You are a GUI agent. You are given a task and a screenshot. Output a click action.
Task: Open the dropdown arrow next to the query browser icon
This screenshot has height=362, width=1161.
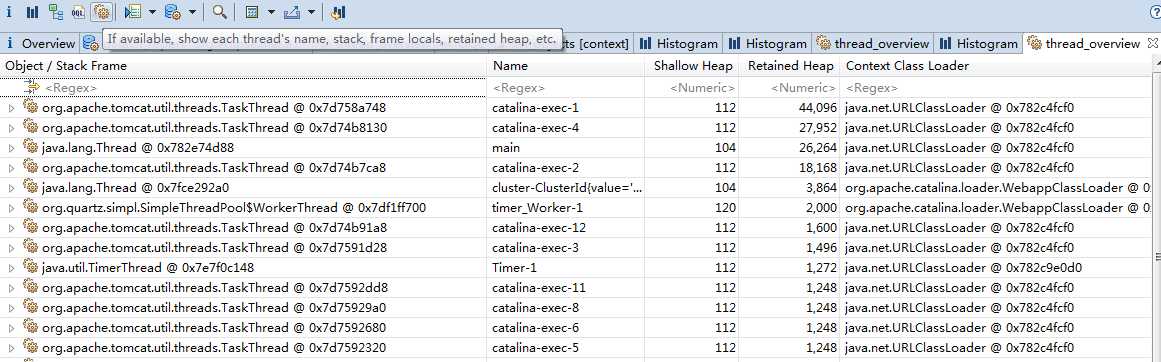(x=192, y=12)
